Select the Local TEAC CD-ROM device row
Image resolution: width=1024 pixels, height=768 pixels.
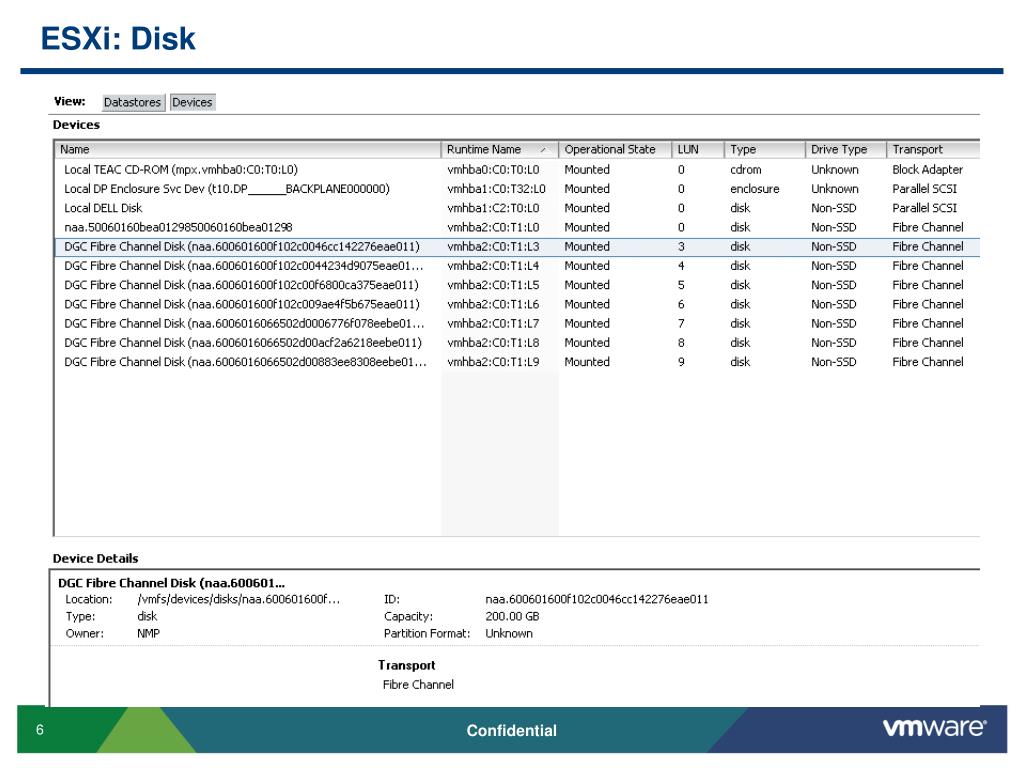(x=517, y=170)
